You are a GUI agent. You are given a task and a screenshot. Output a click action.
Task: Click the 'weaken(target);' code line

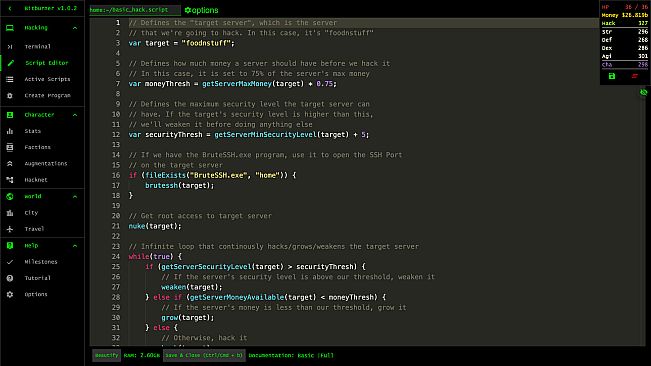coord(191,287)
